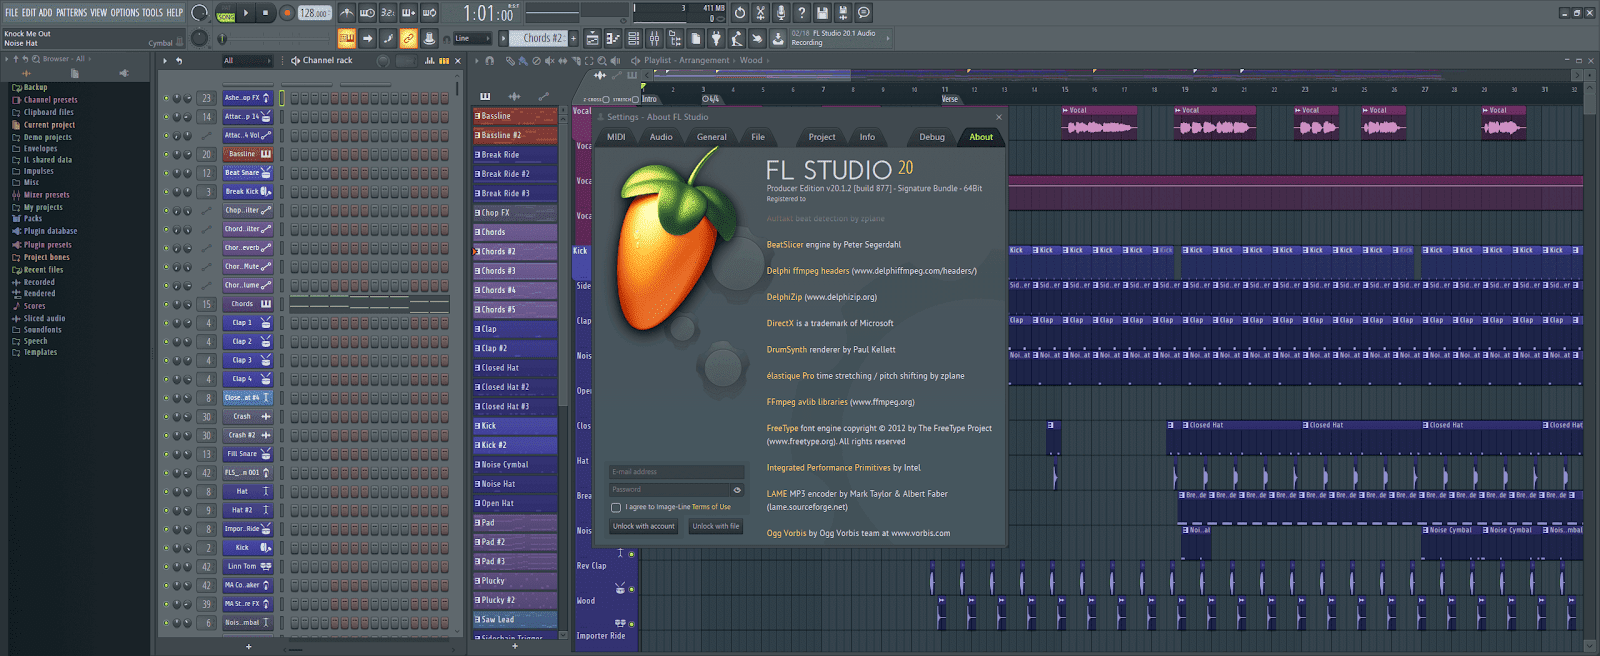This screenshot has width=1600, height=656.
Task: Click the help question mark icon
Action: coord(801,13)
